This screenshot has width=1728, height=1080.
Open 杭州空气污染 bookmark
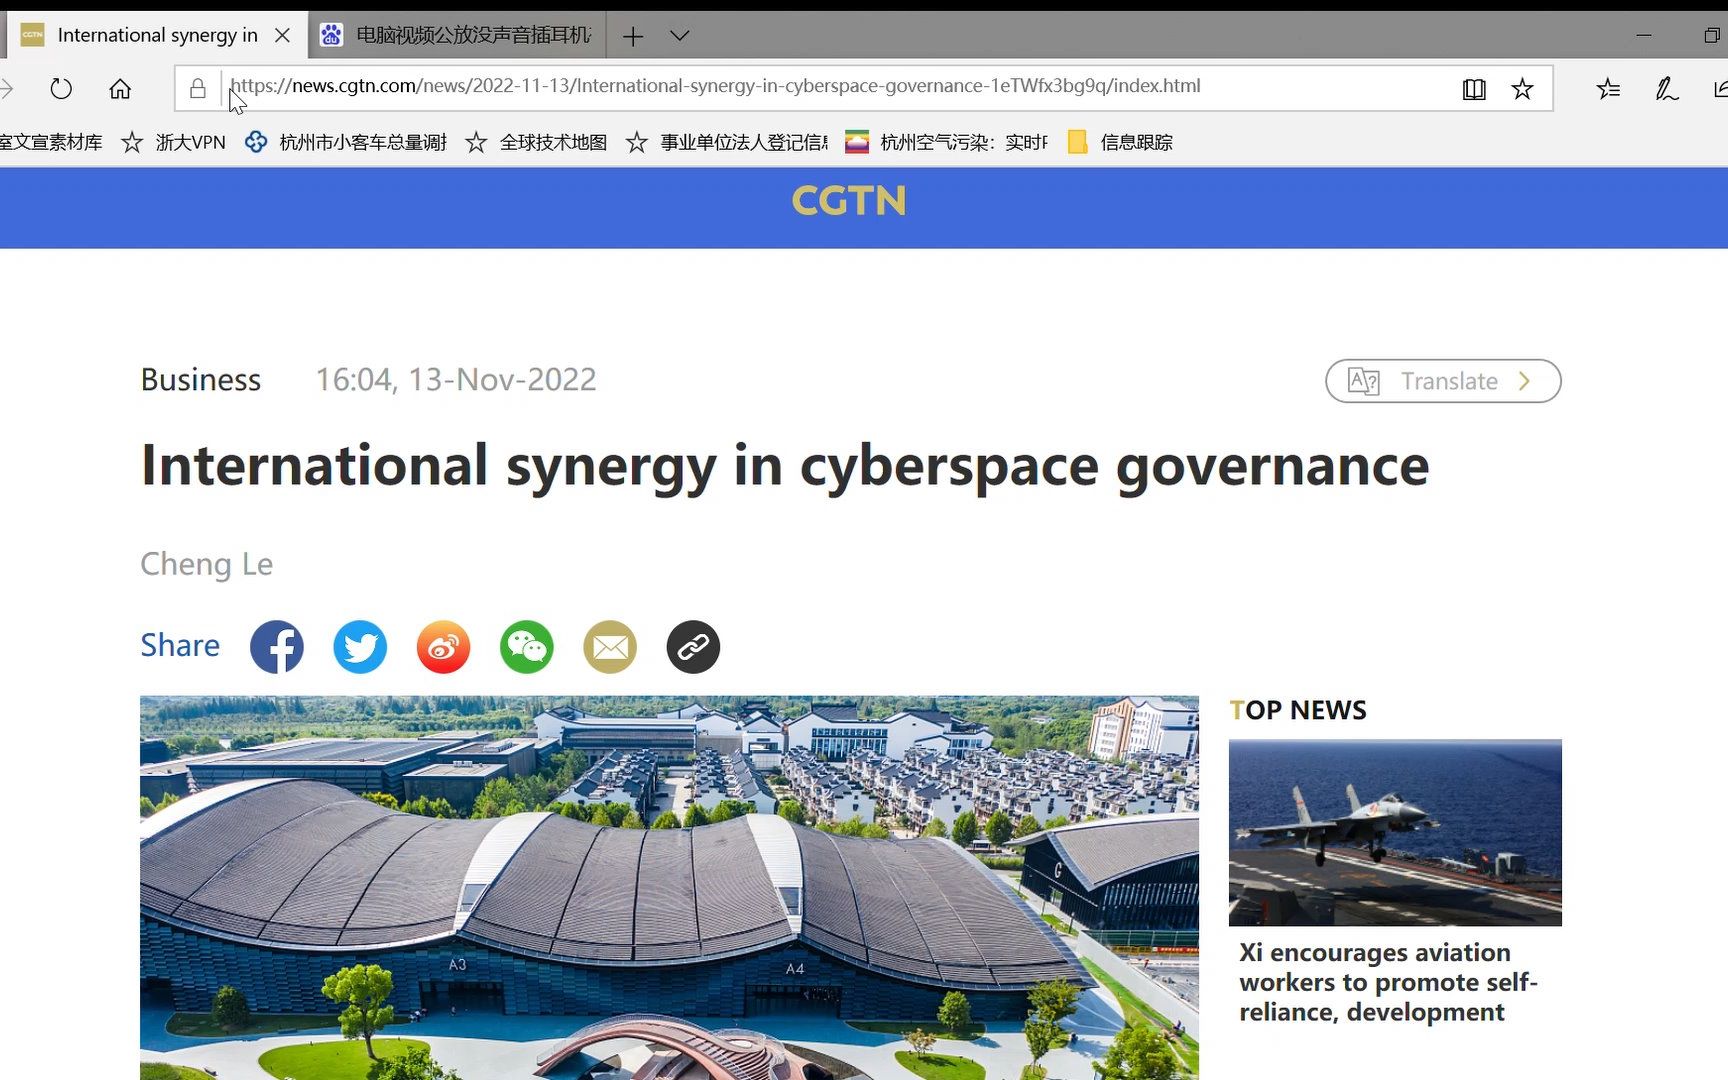[947, 143]
